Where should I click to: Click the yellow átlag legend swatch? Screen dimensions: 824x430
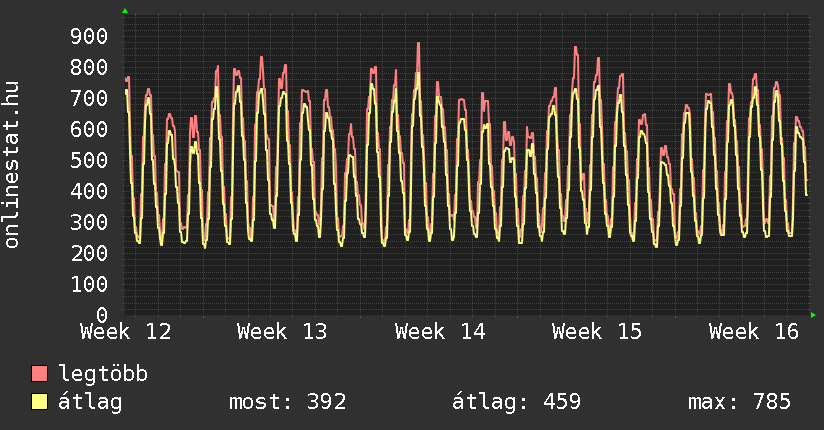pyautogui.click(x=40, y=402)
